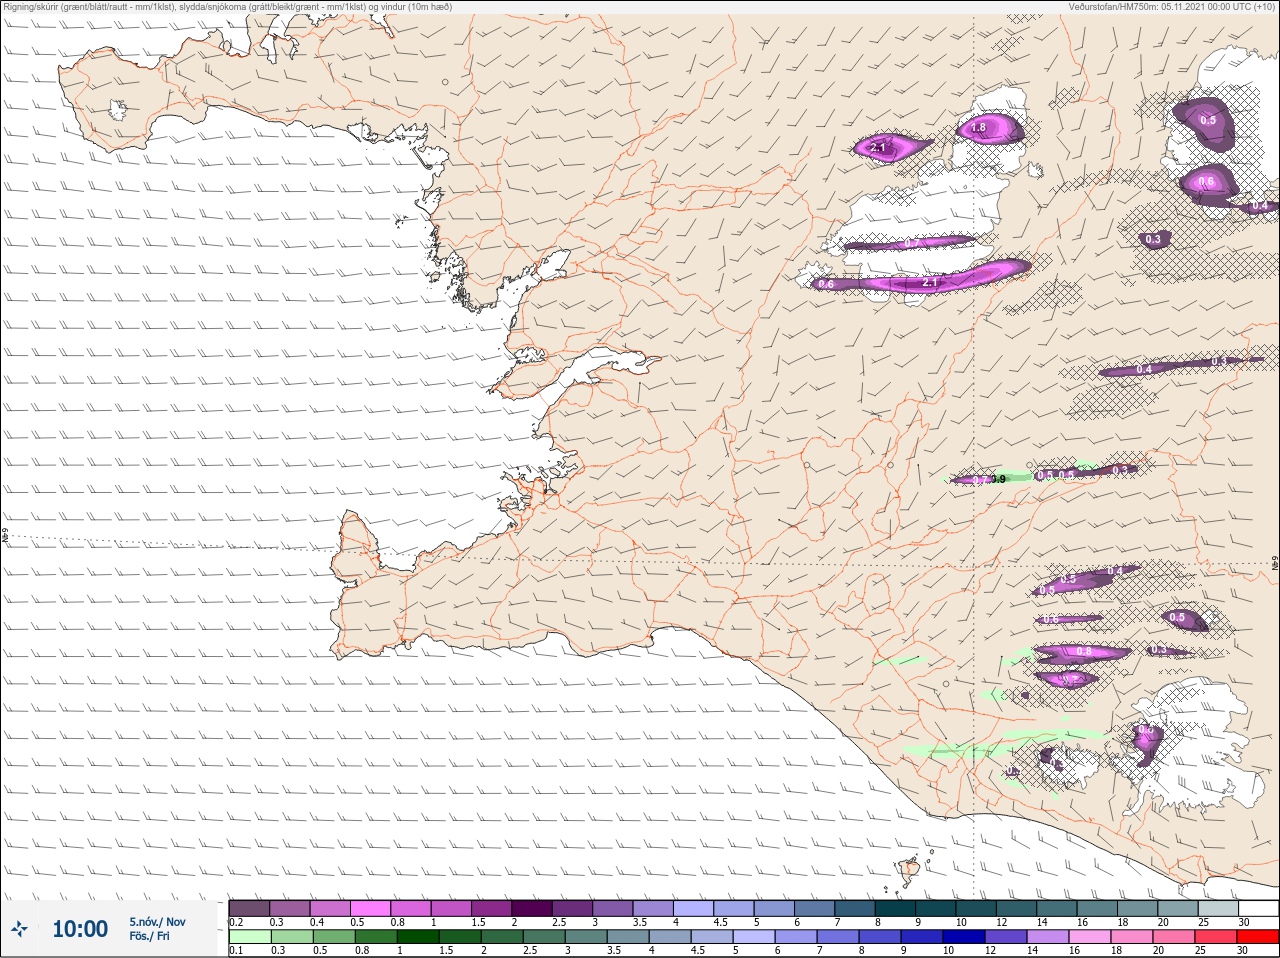Click the '5.nóv./ Nov' date text
The height and width of the screenshot is (958, 1280).
tap(157, 922)
